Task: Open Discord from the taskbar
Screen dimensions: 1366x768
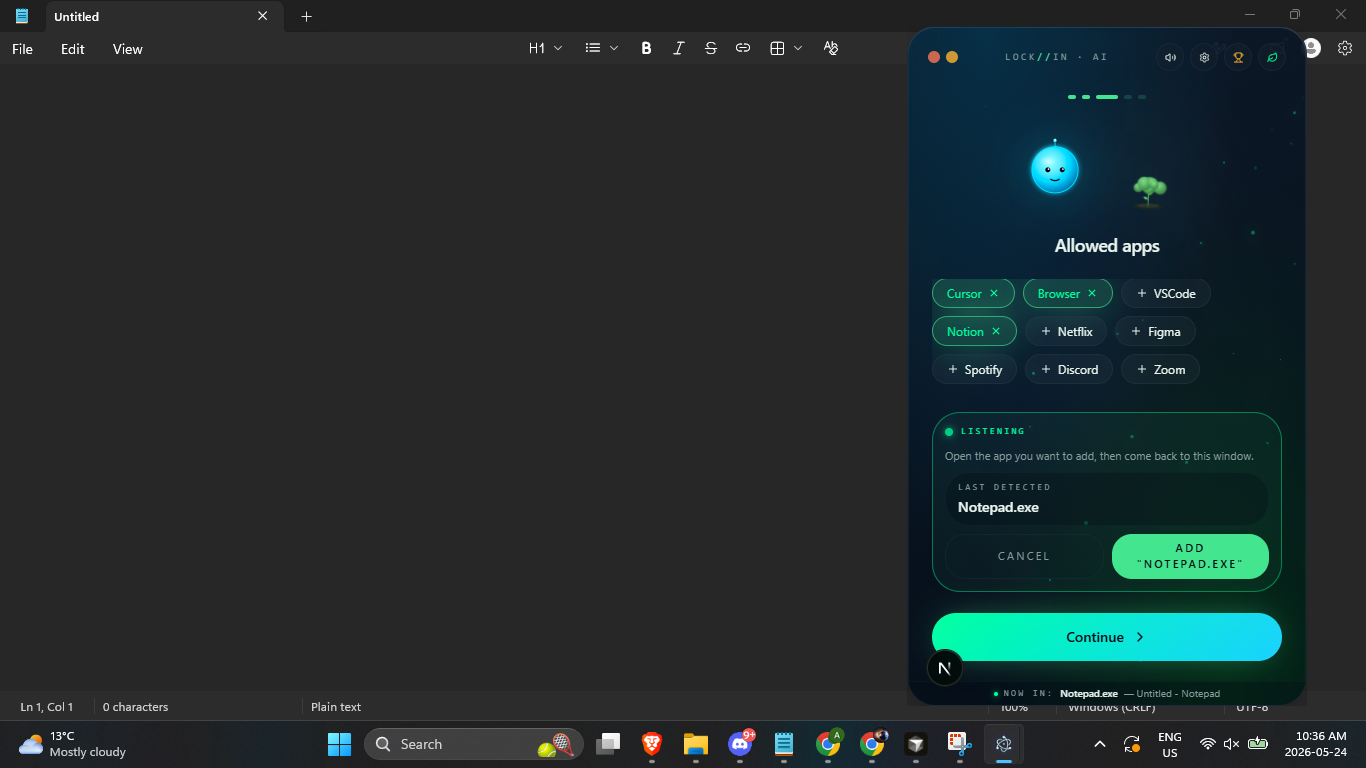Action: click(x=740, y=744)
